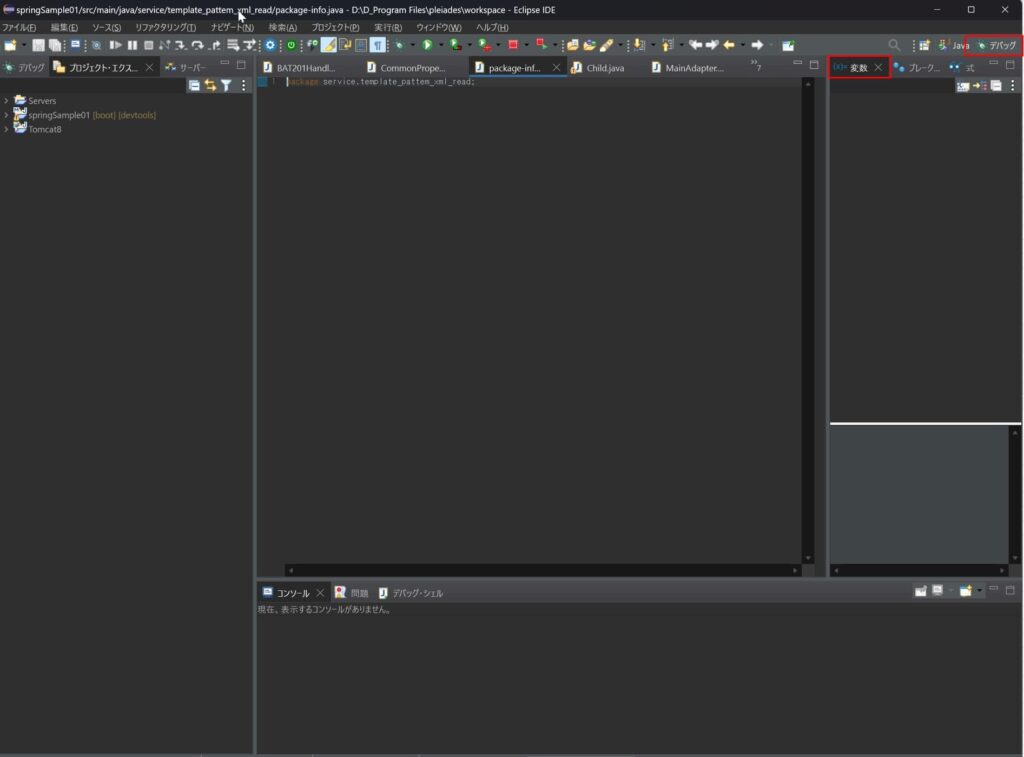Click the Suspend (pause) debug icon

click(132, 45)
